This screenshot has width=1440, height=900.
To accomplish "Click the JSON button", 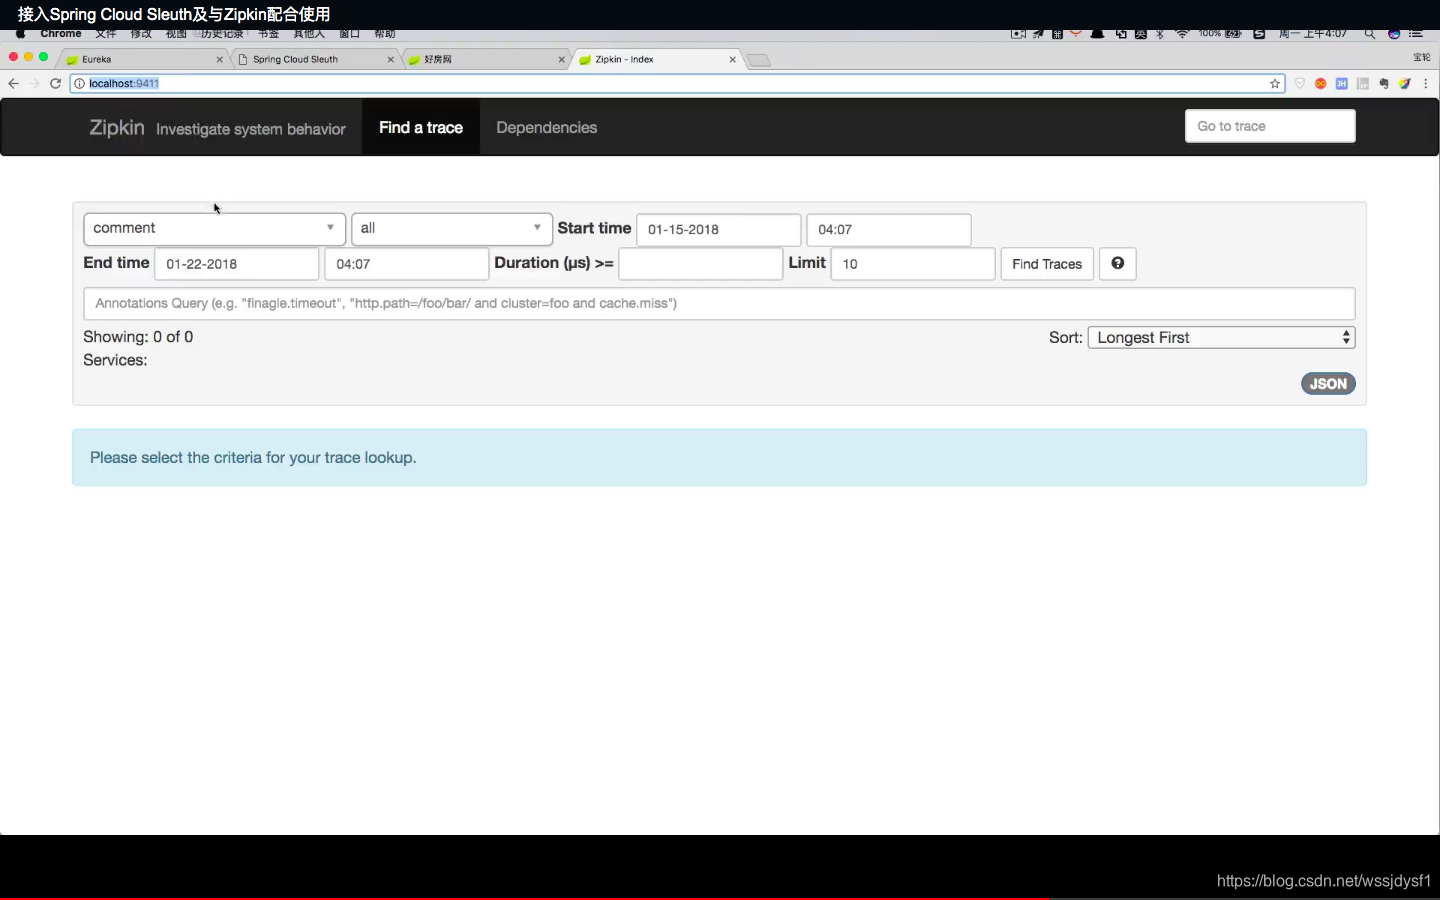I will click(1328, 384).
